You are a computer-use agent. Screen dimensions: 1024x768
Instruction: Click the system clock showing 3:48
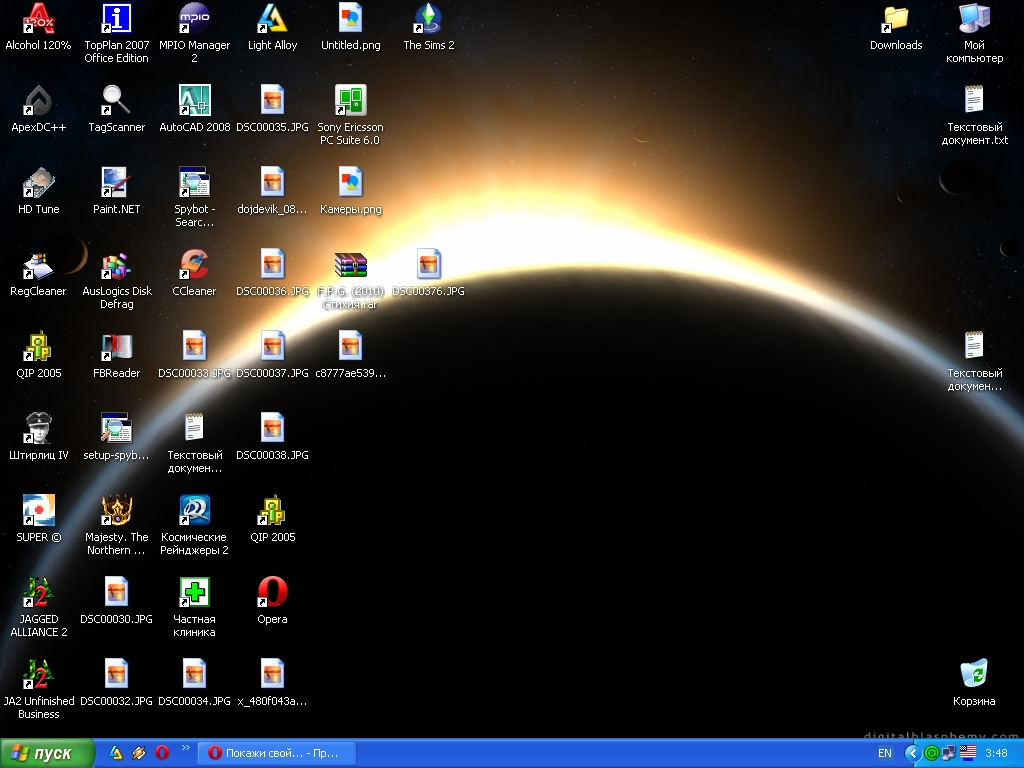[x=996, y=753]
